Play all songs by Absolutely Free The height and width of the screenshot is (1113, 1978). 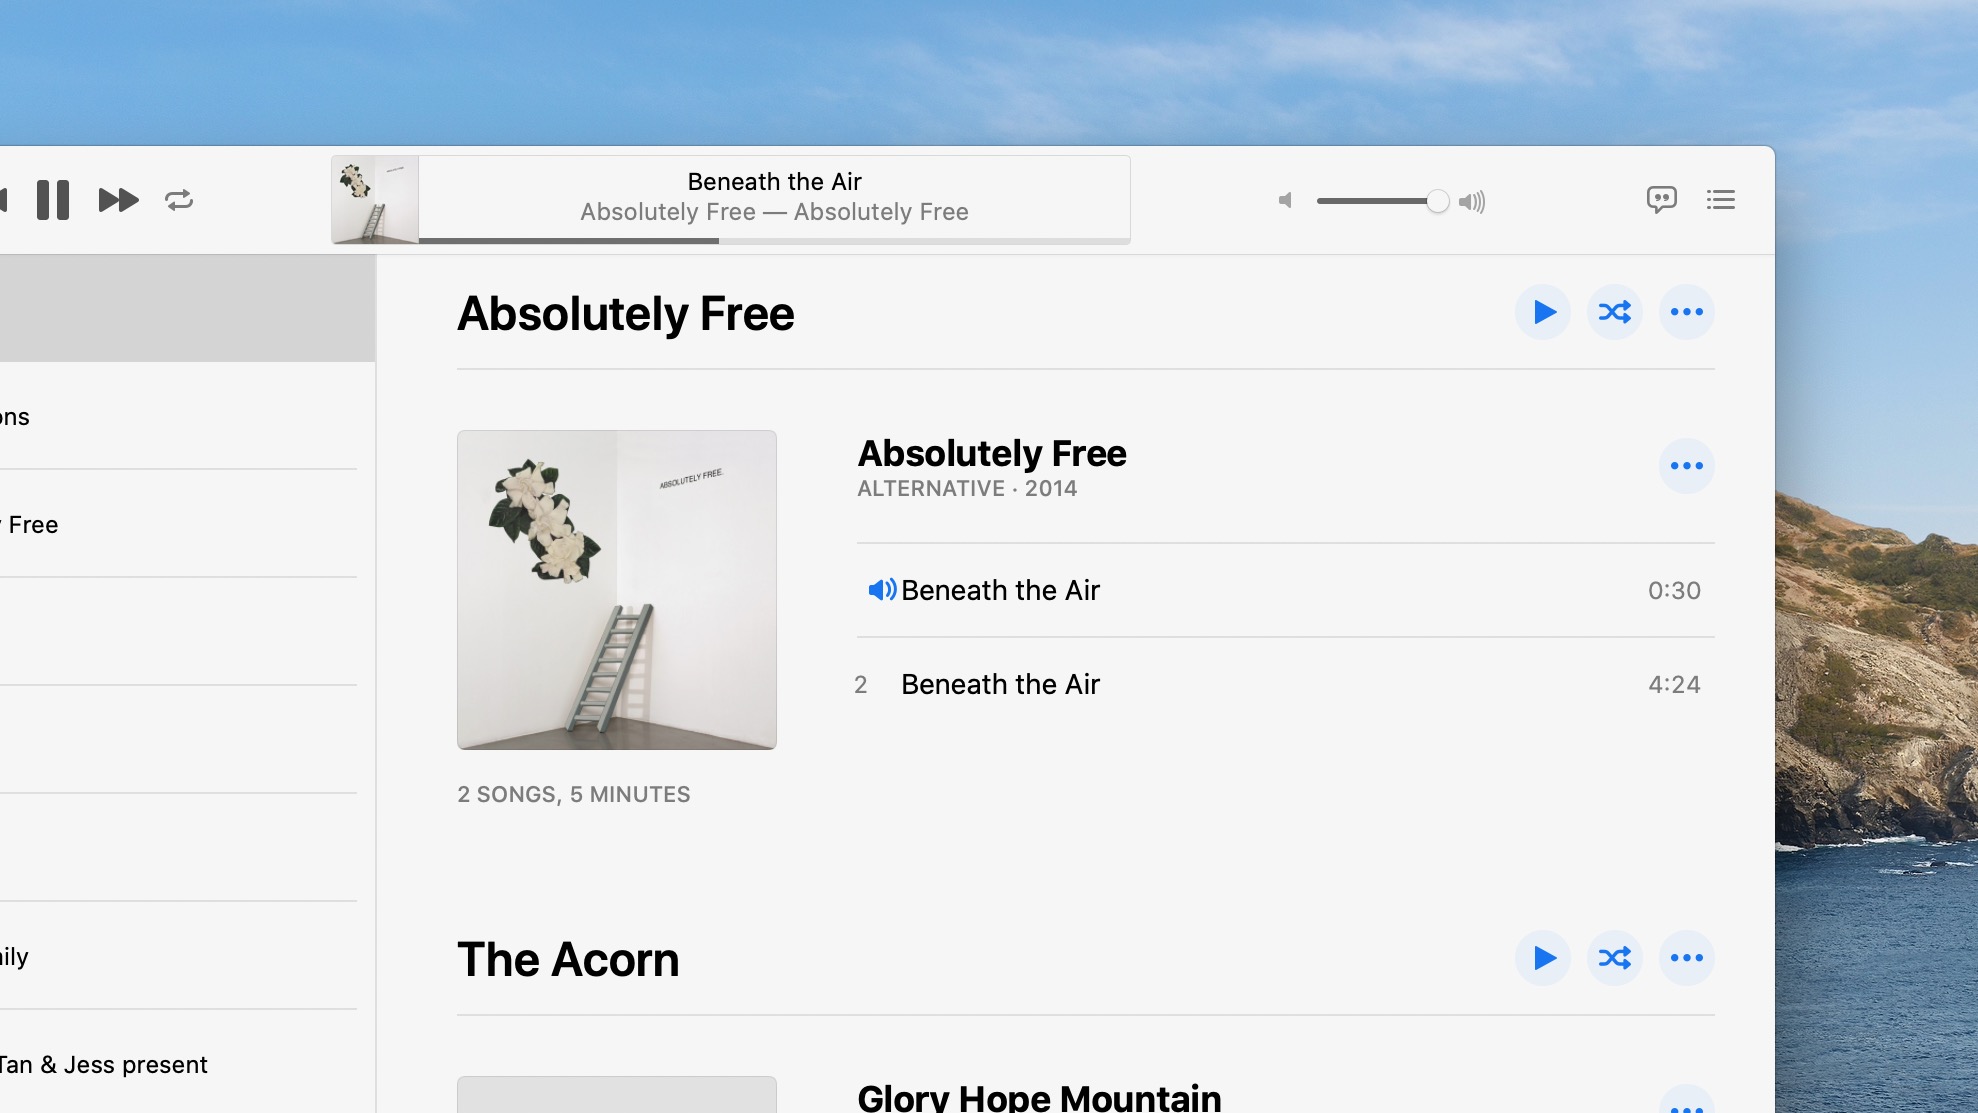click(x=1543, y=312)
